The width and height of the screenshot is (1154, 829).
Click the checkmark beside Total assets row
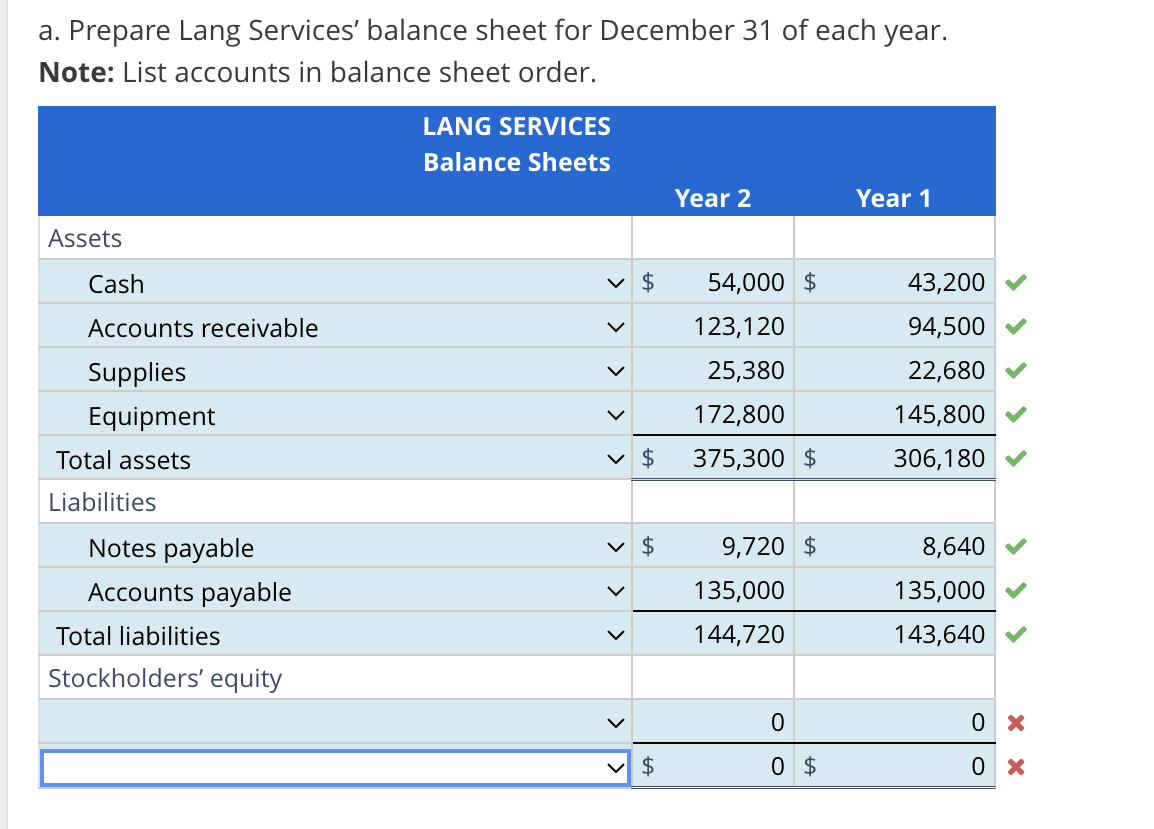(x=1015, y=458)
